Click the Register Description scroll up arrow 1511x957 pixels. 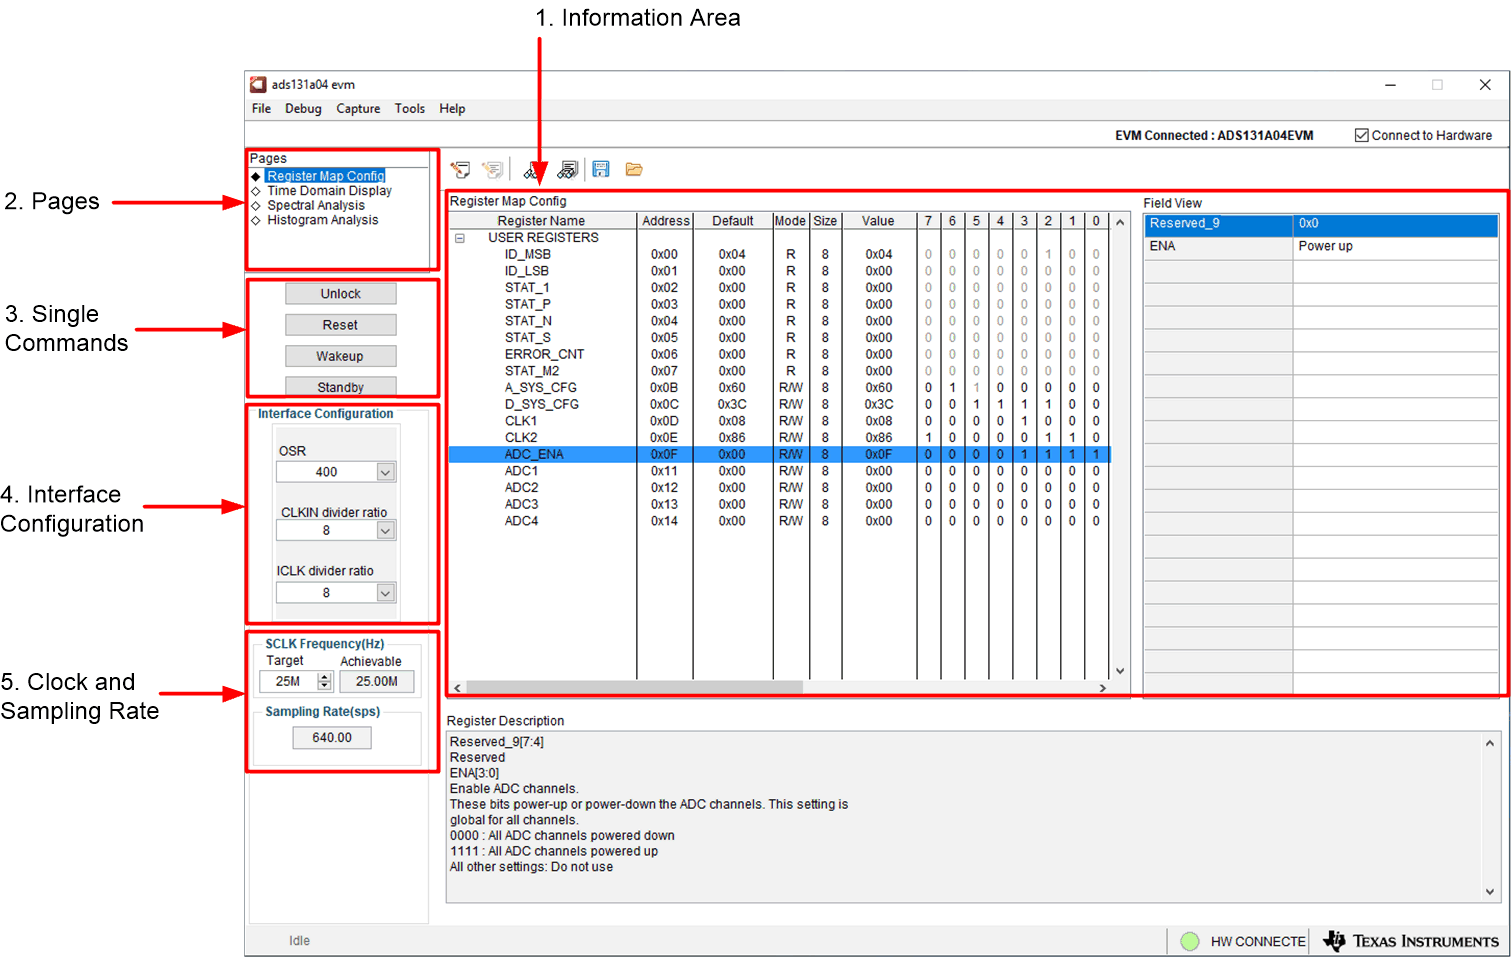(1490, 744)
